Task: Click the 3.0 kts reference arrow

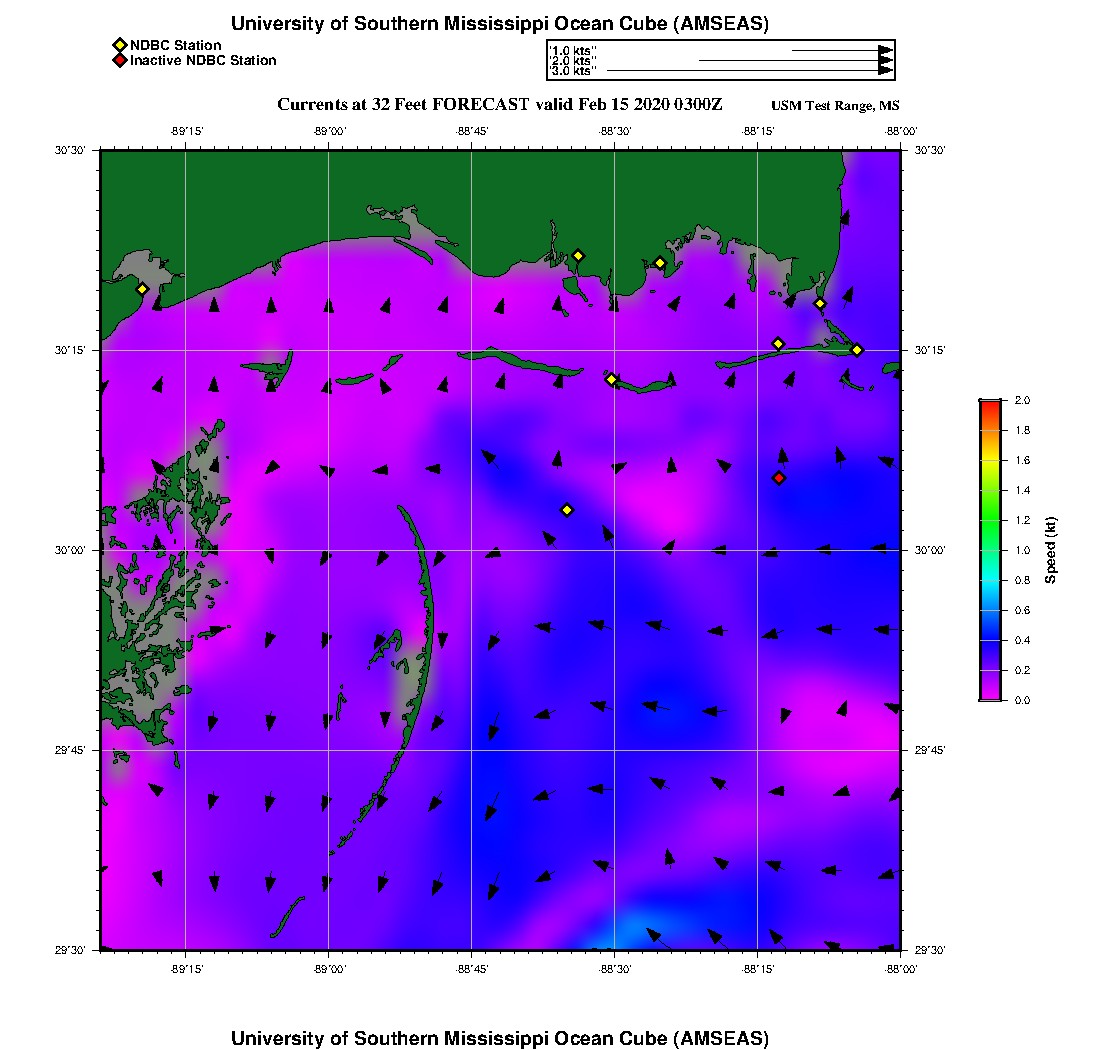Action: pos(750,71)
